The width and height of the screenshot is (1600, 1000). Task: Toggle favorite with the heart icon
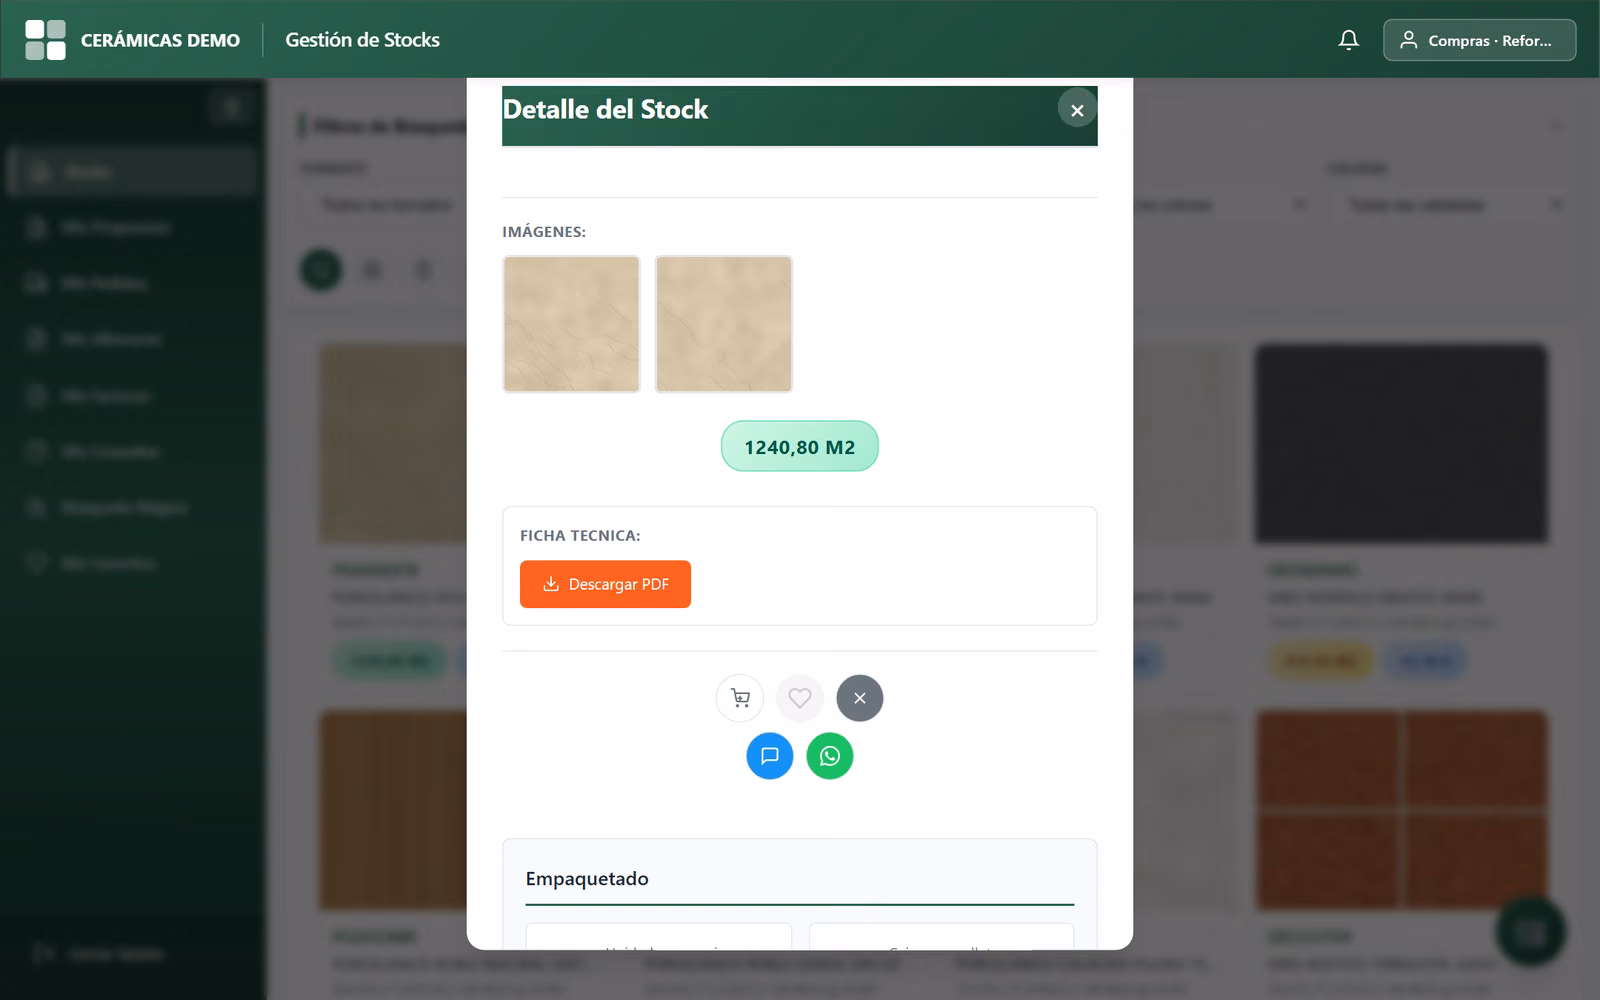800,698
